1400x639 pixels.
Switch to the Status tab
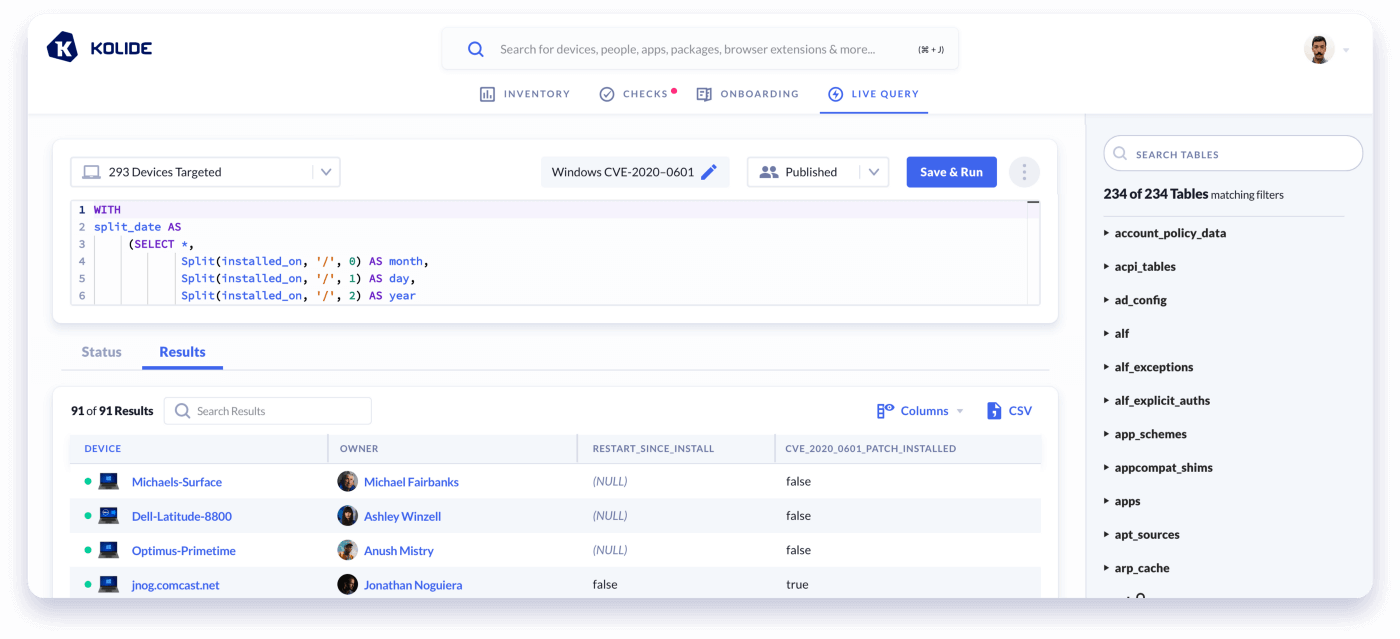[101, 352]
